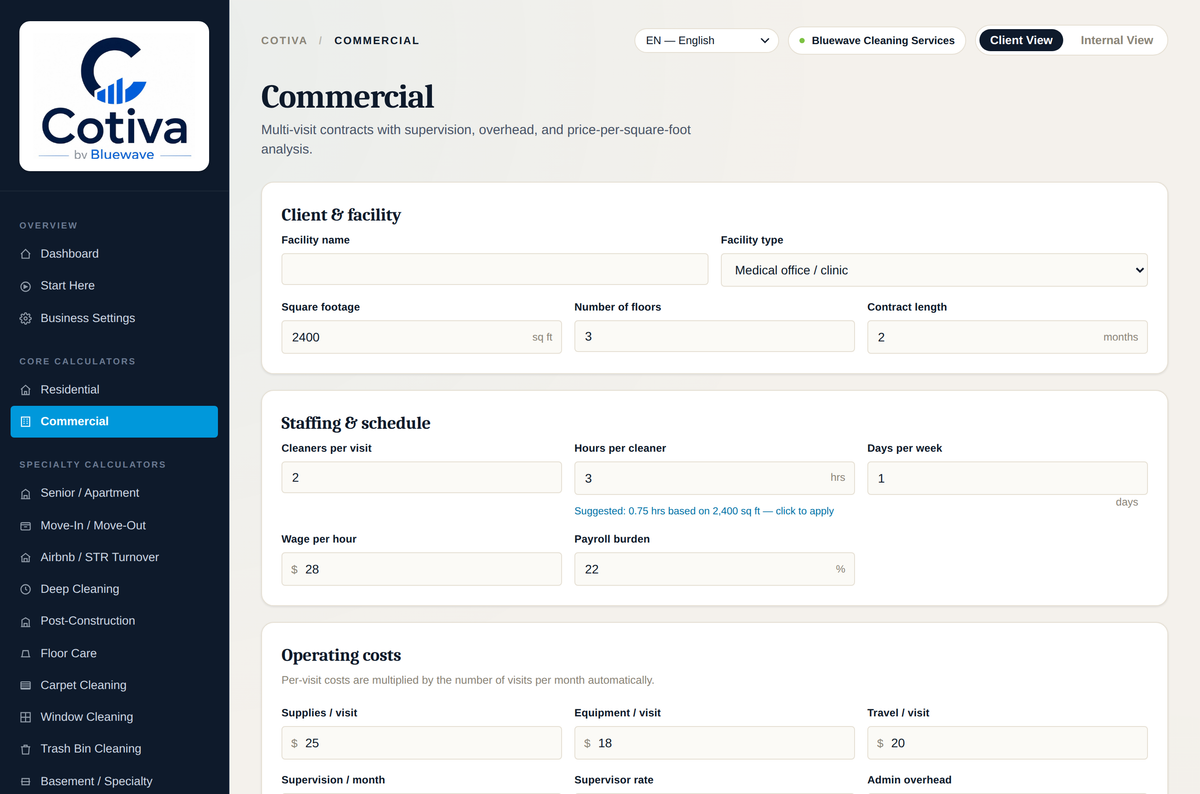Click the Travel / visit field
The height and width of the screenshot is (794, 1200).
coord(1007,743)
